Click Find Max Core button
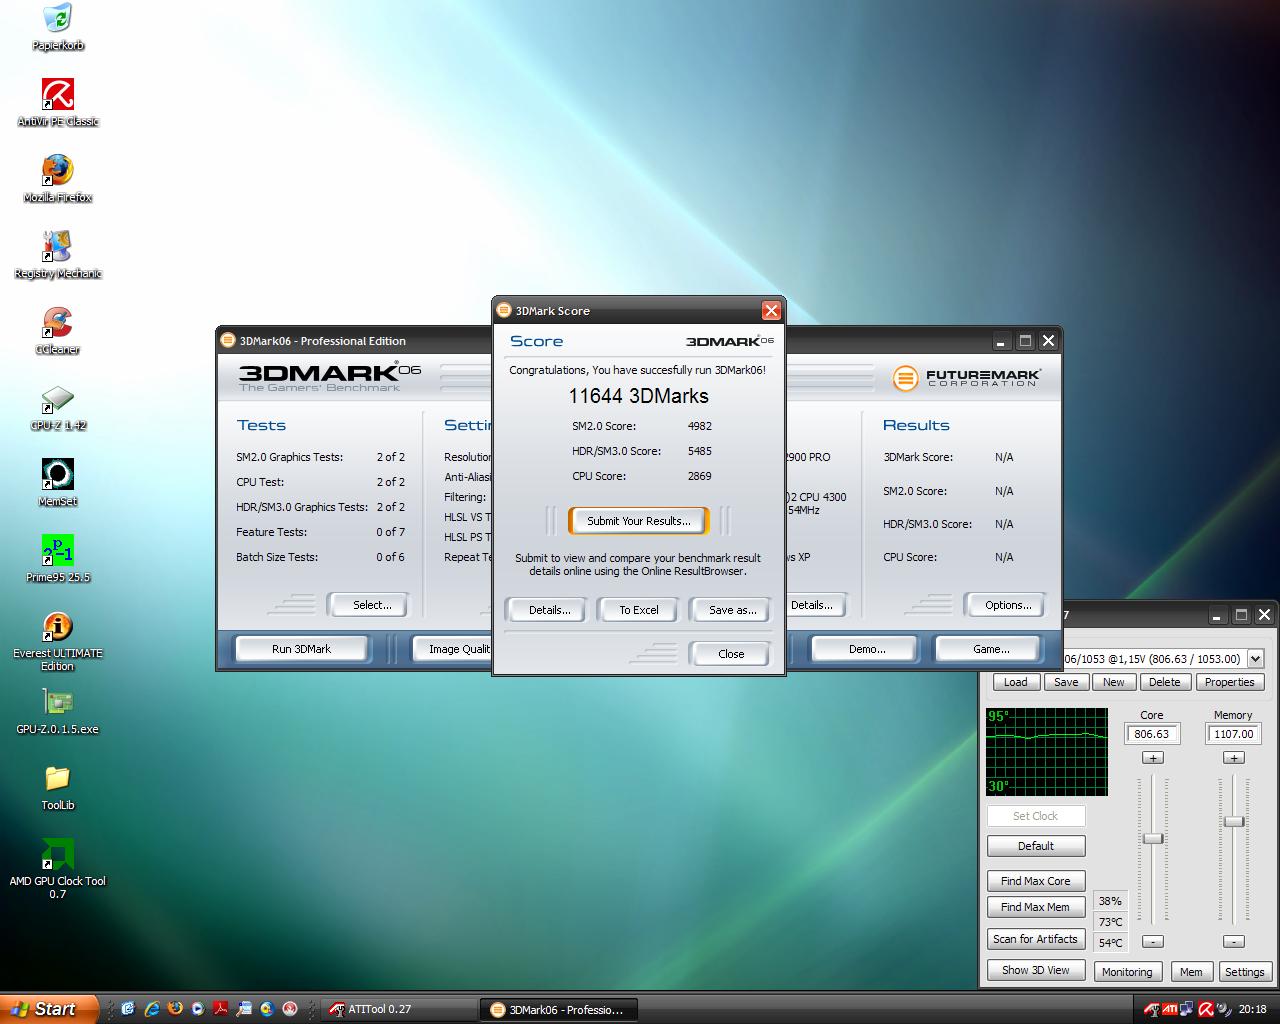1280x1024 pixels. click(1036, 881)
